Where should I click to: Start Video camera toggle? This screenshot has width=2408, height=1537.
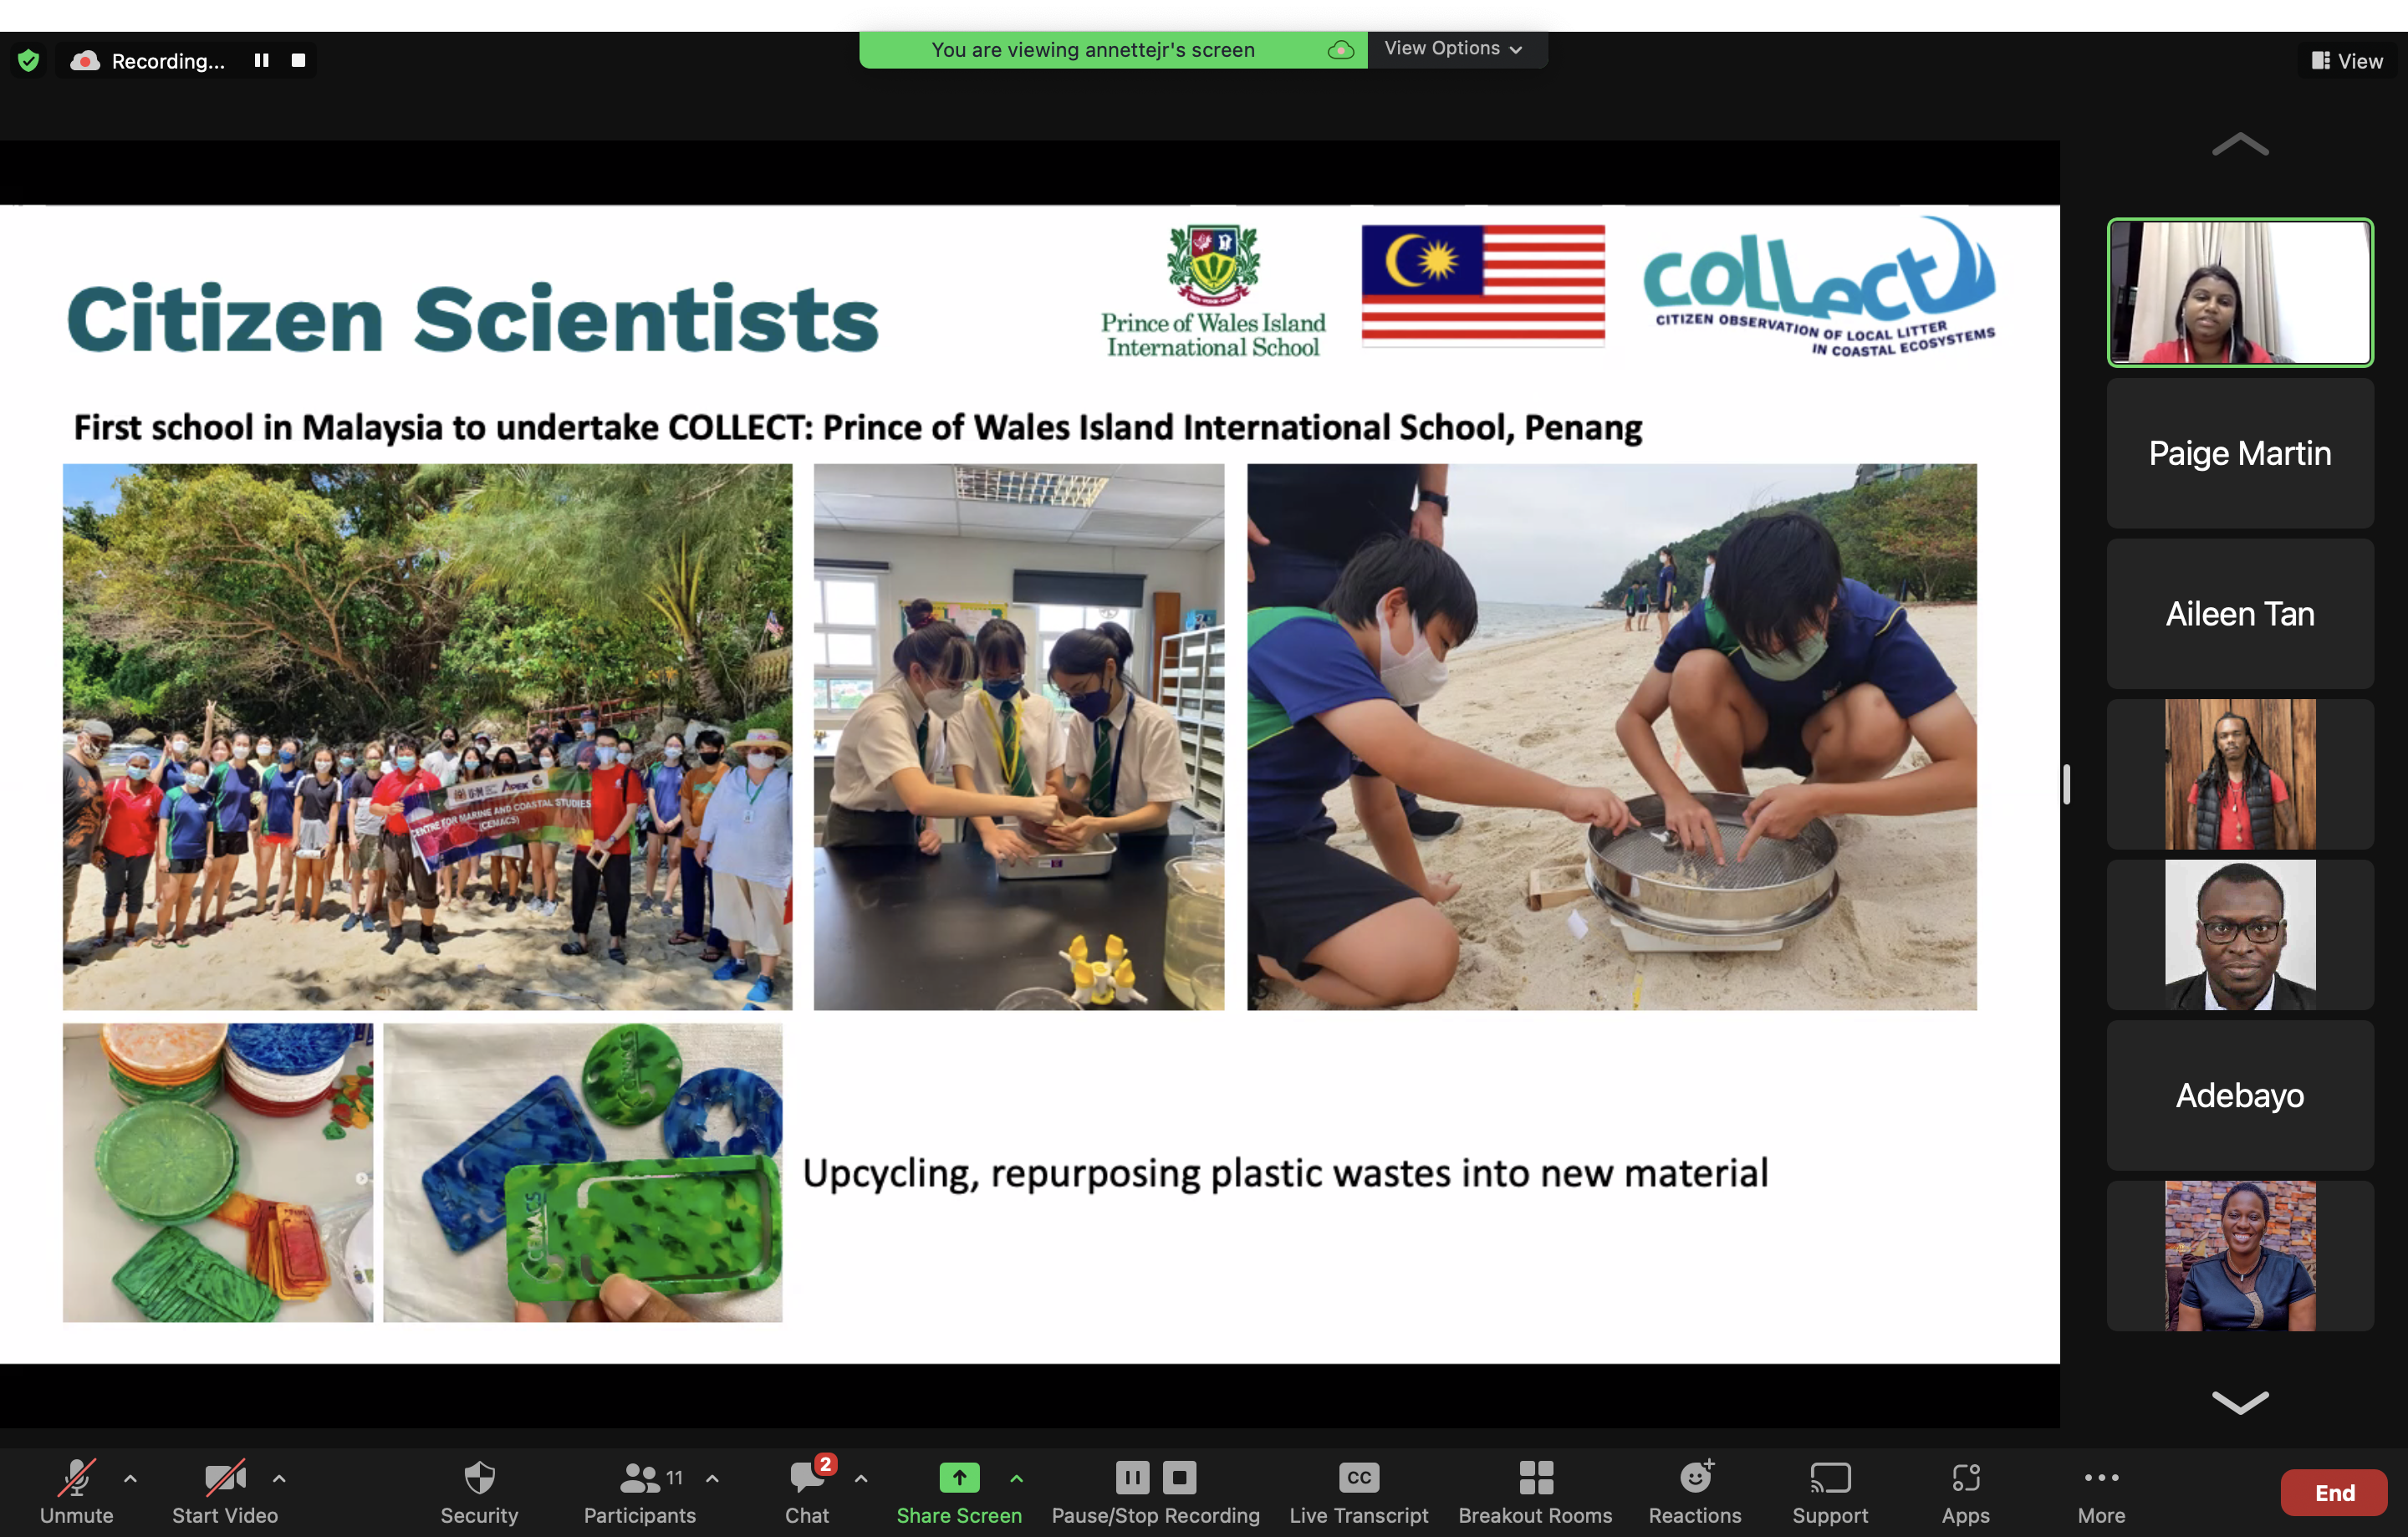tap(224, 1478)
